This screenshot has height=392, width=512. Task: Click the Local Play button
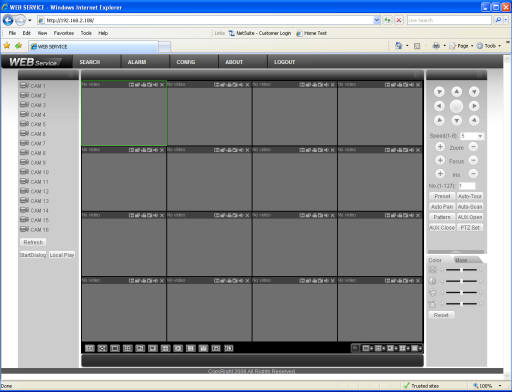tap(62, 255)
